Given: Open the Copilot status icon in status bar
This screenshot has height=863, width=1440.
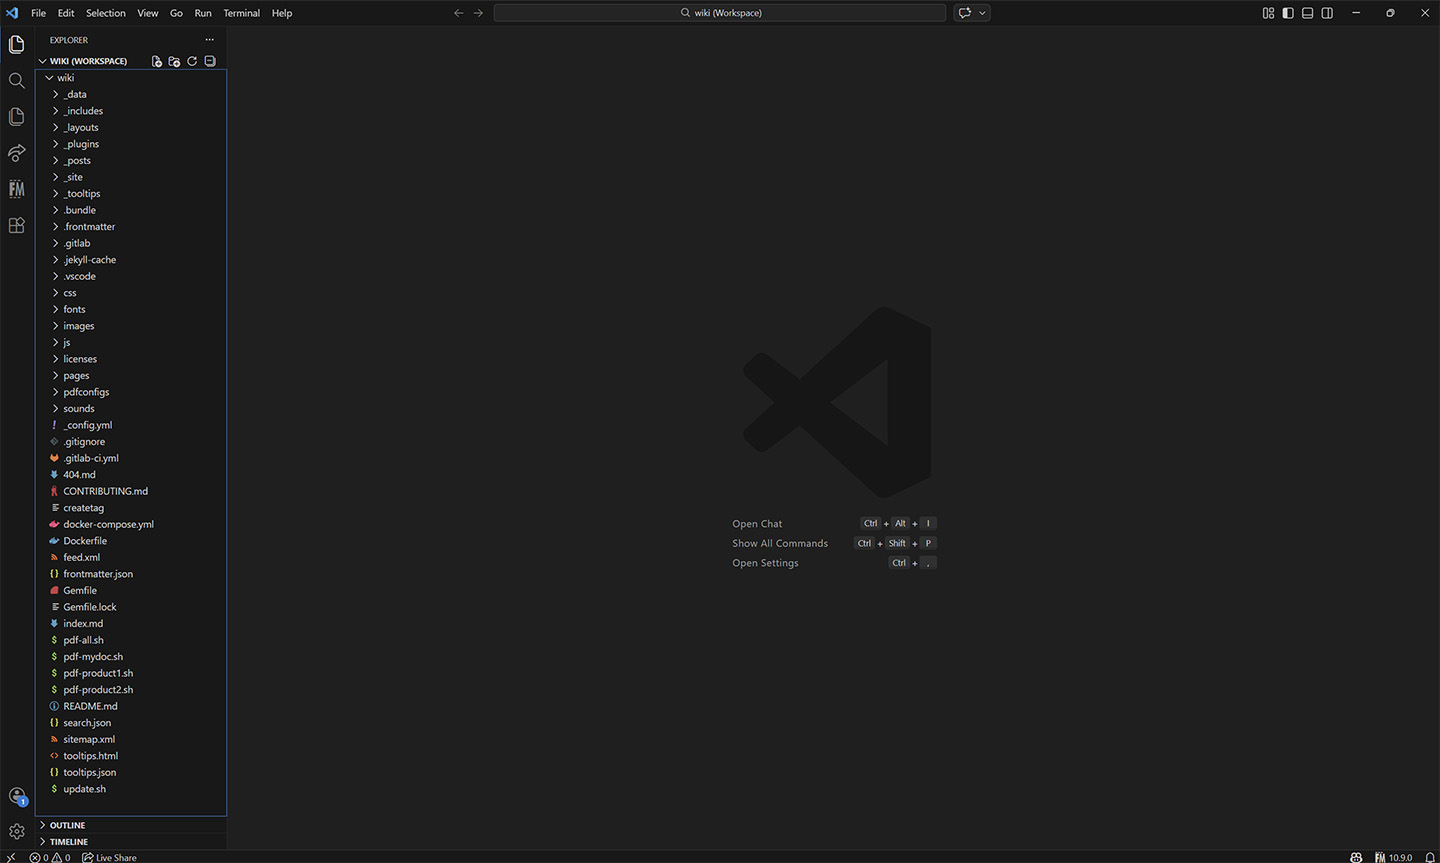Looking at the screenshot, I should [x=1356, y=857].
